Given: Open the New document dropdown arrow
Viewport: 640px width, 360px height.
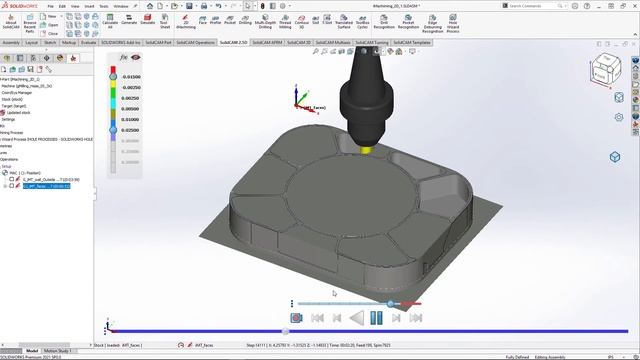Looking at the screenshot, I should pos(166,6).
